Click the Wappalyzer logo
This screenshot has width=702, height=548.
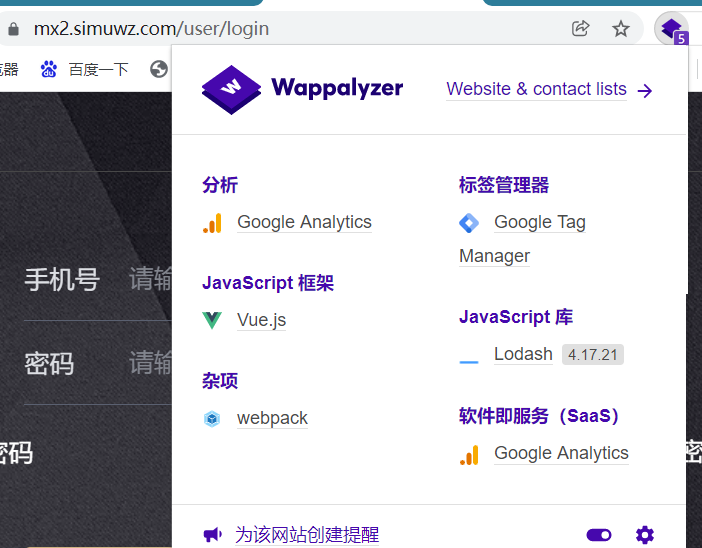[x=303, y=89]
